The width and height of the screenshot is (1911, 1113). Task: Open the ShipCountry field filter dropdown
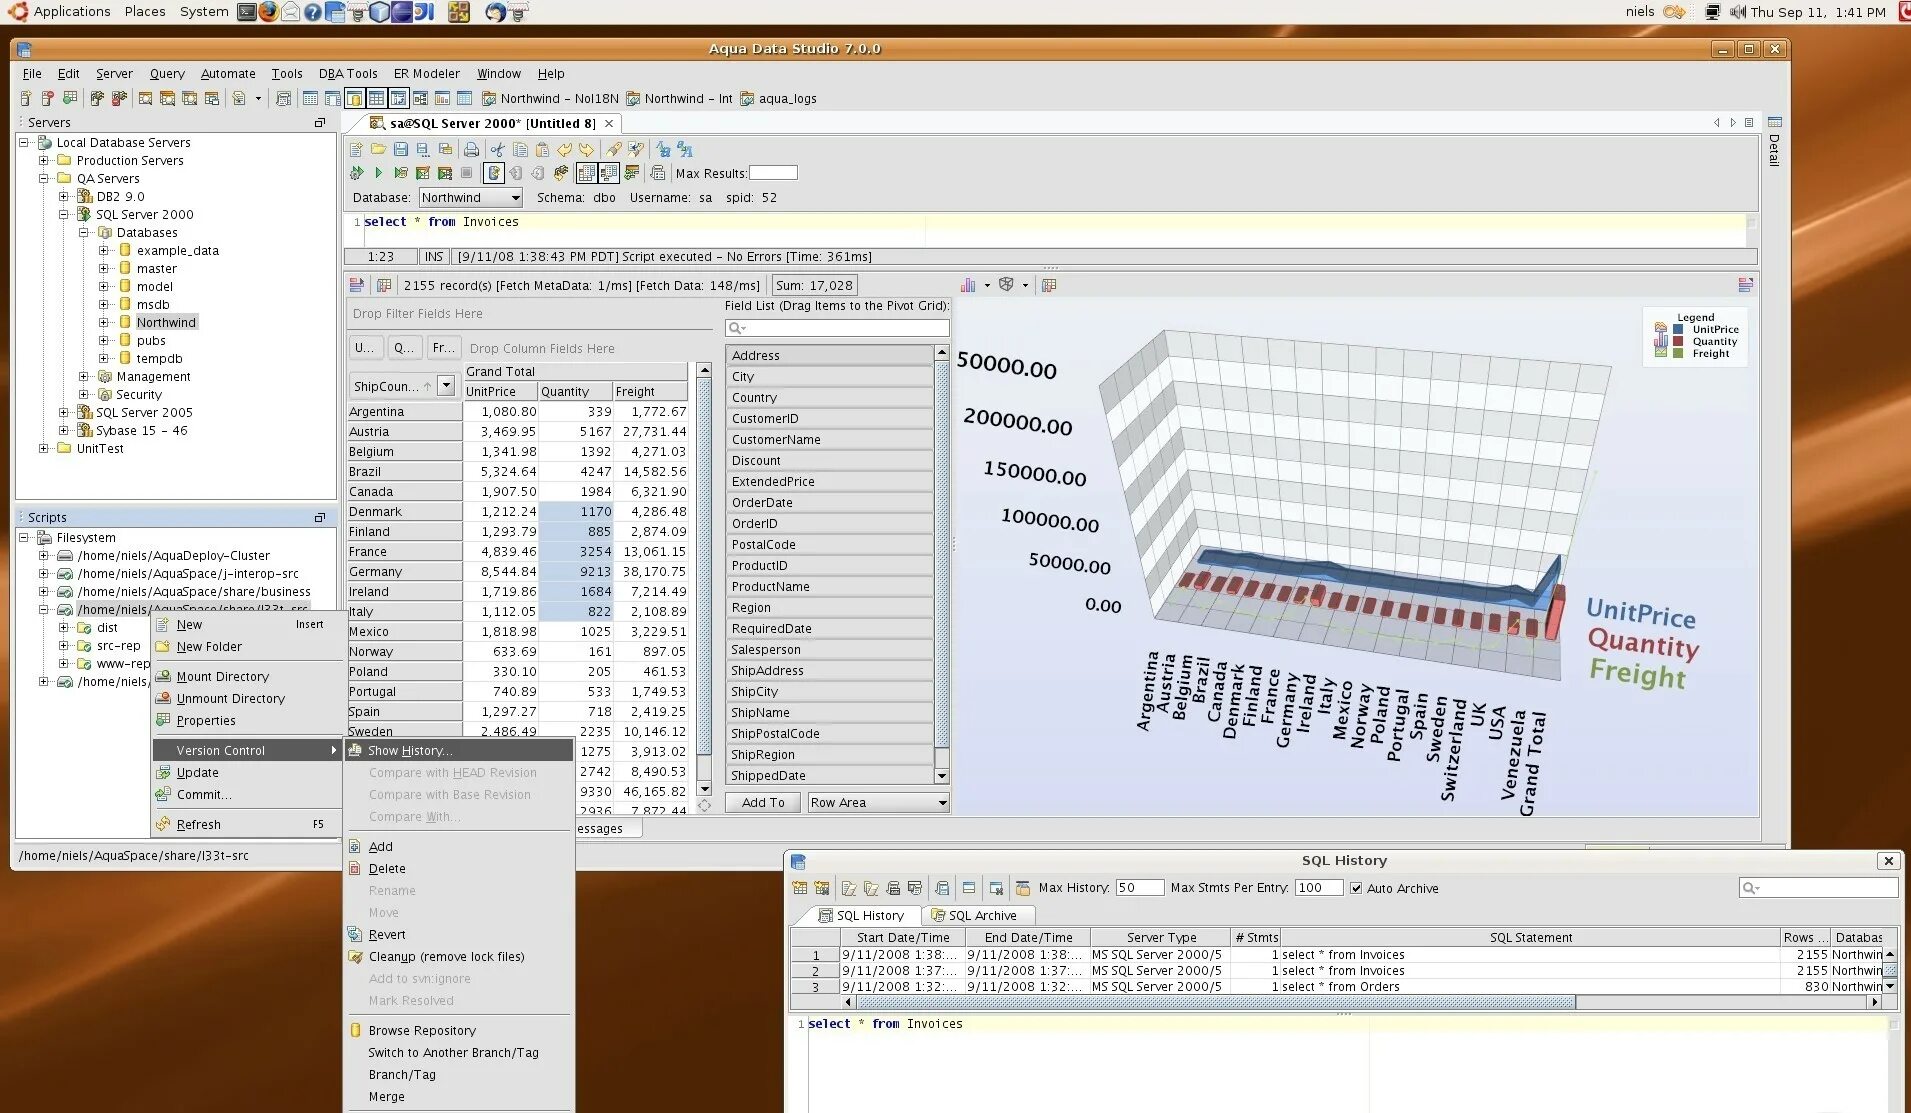(446, 386)
